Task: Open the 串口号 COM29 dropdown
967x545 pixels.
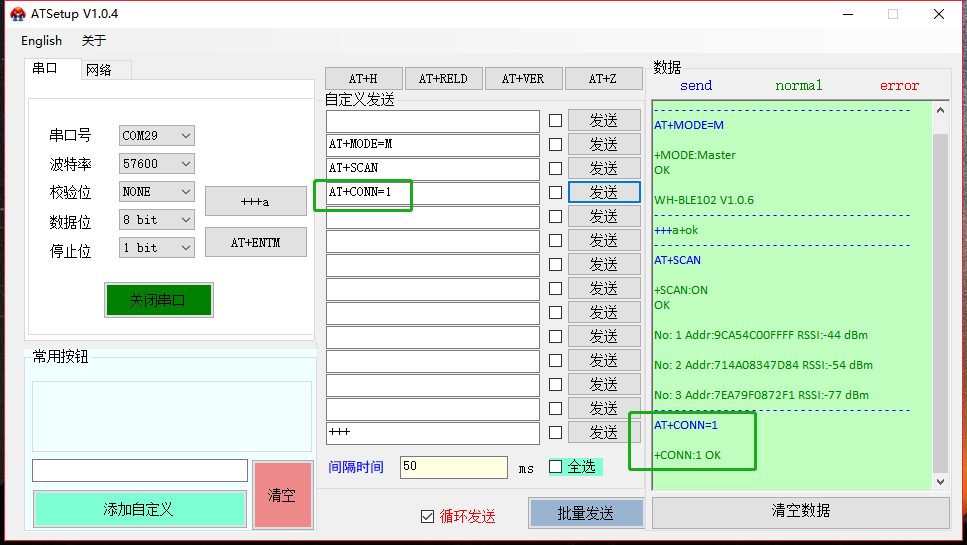Action: pos(157,135)
